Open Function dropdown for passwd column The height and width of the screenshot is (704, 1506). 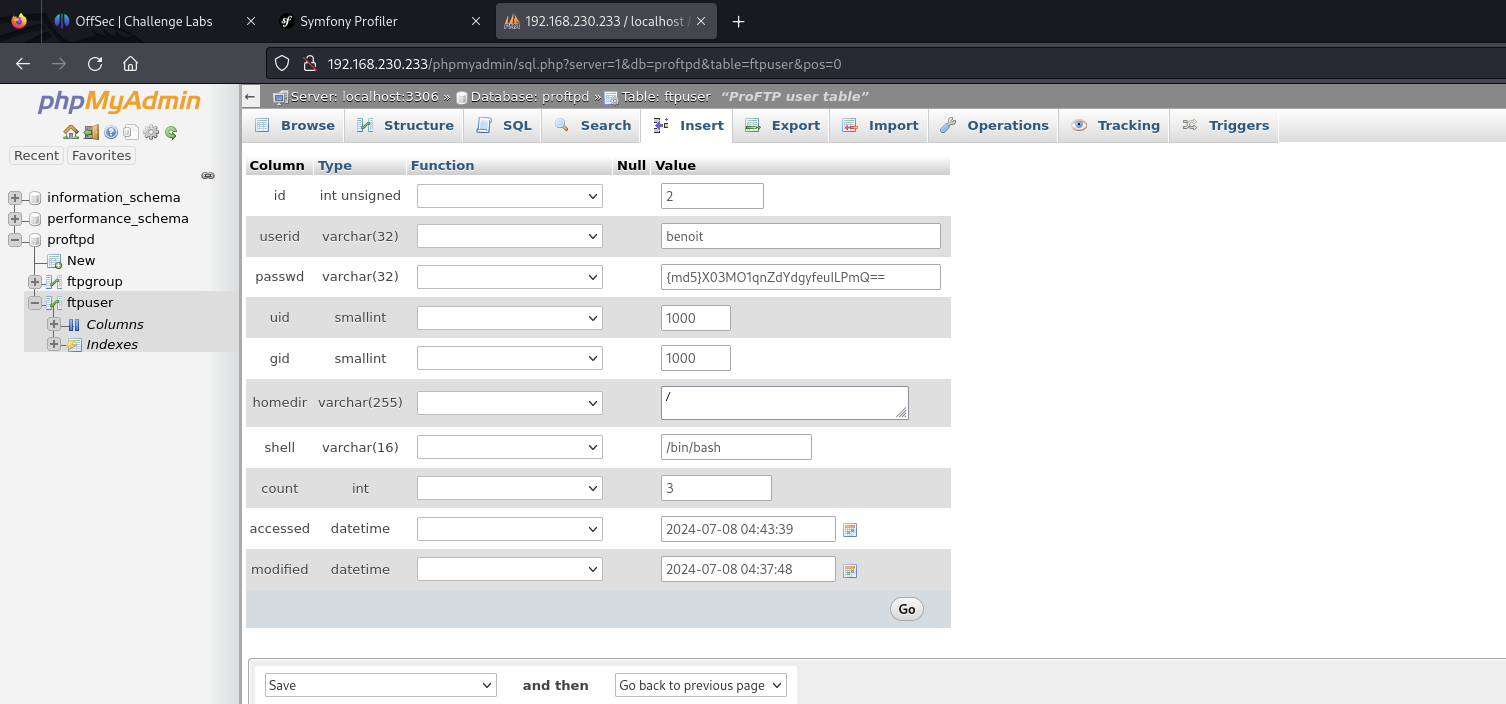tap(509, 277)
